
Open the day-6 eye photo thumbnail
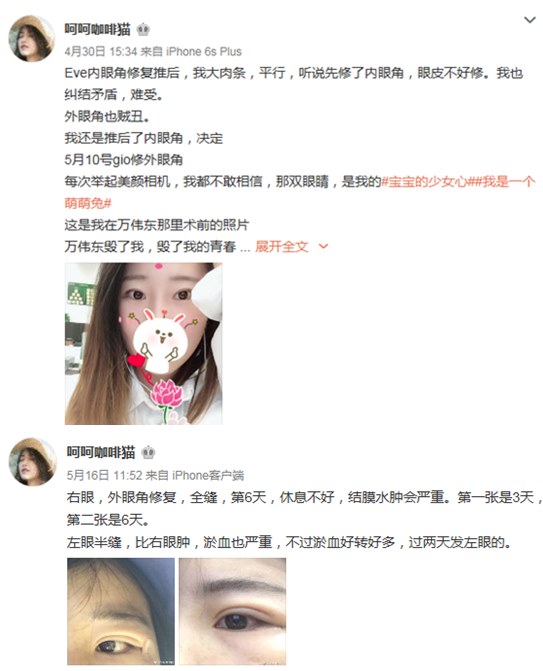coord(232,611)
